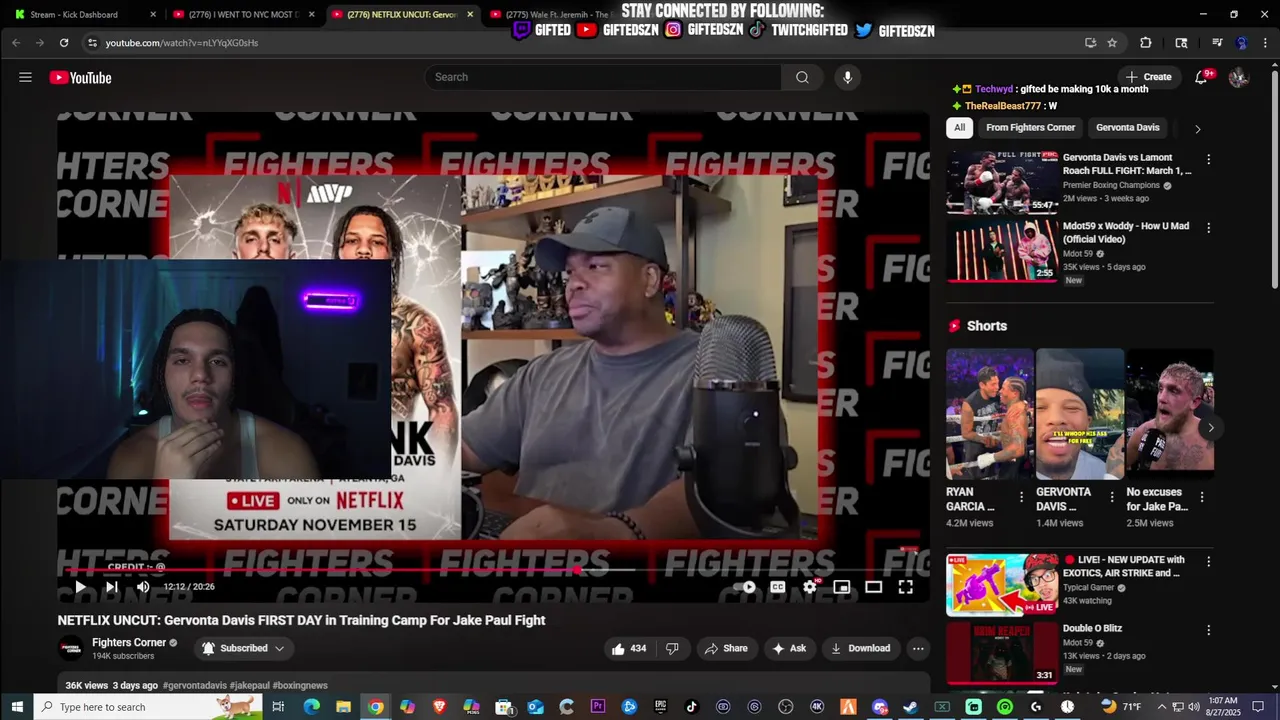
Task: Start voice search with microphone icon
Action: (847, 77)
